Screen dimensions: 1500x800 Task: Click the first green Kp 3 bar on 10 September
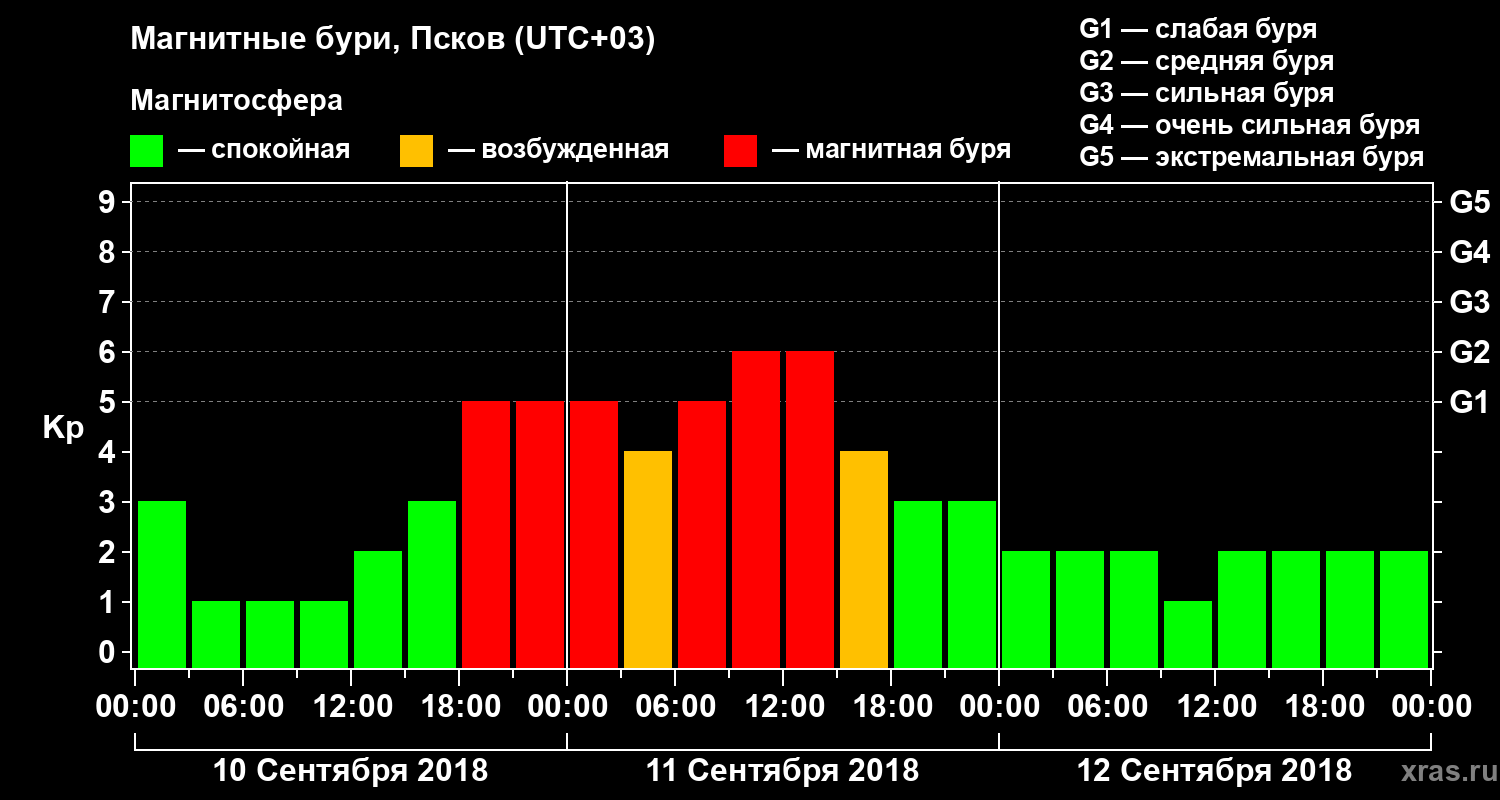tap(162, 584)
